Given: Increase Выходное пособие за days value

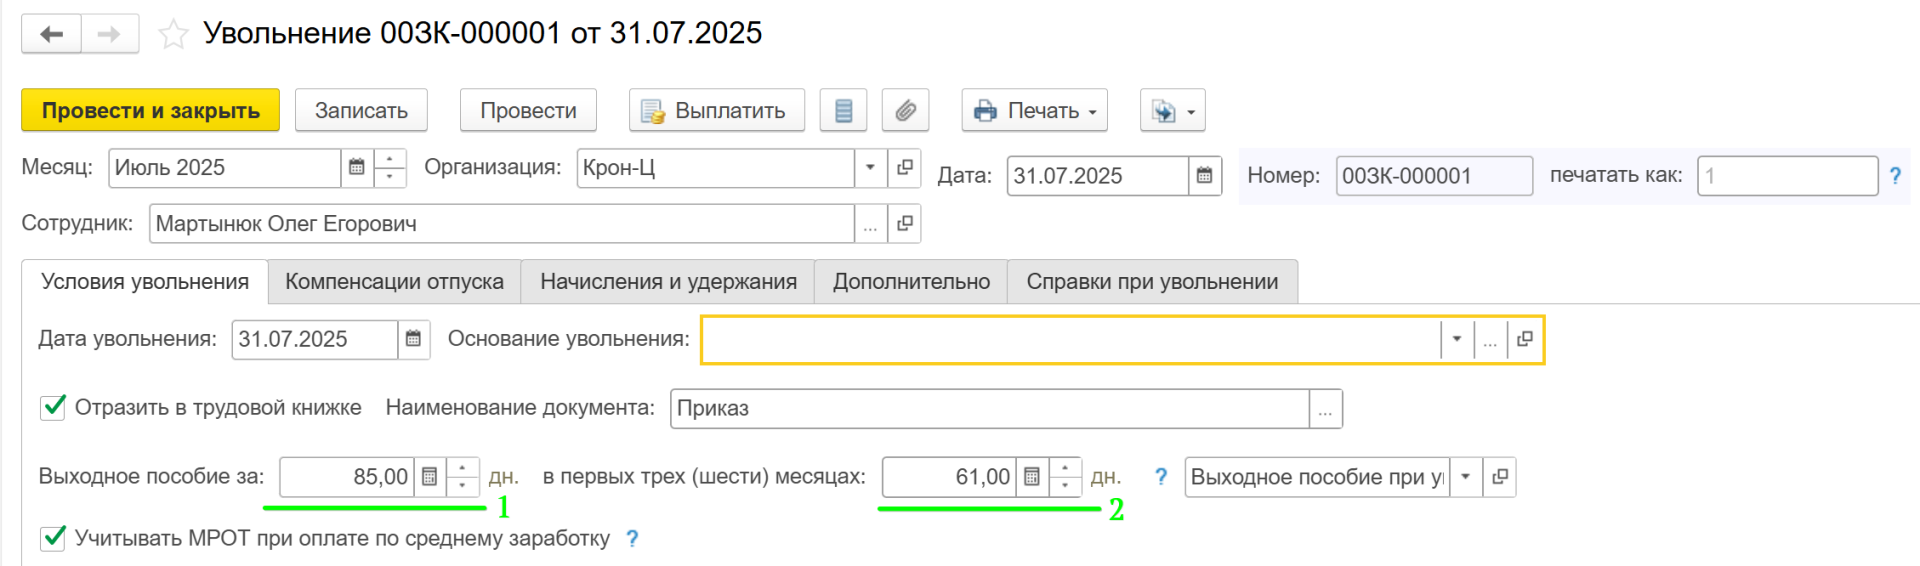Looking at the screenshot, I should 462,468.
